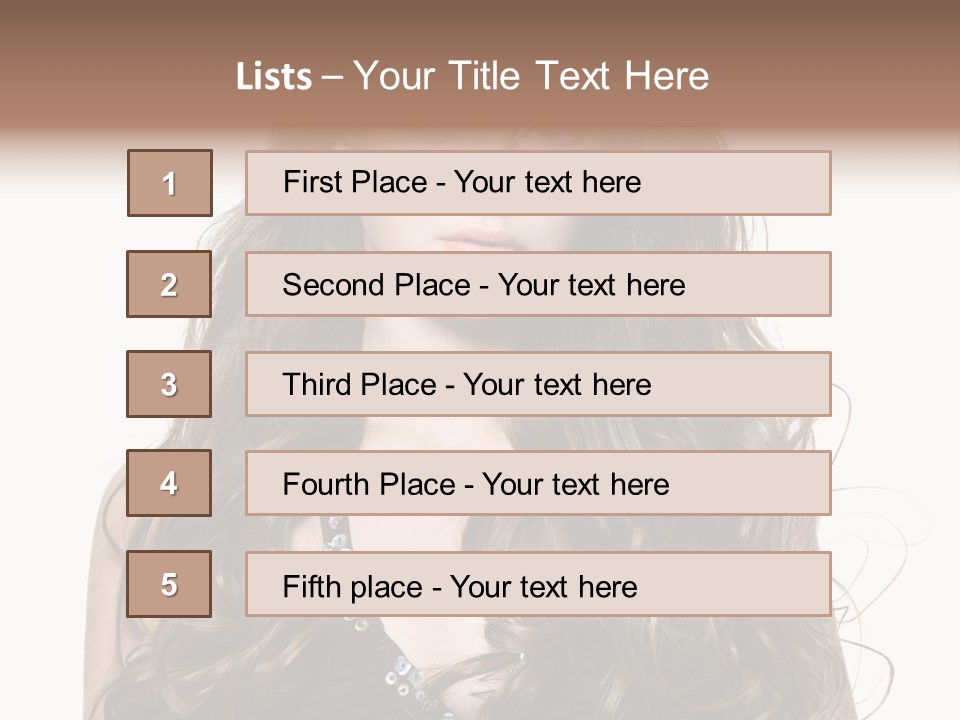Image resolution: width=960 pixels, height=720 pixels.
Task: Click the number 1 box
Action: [170, 183]
